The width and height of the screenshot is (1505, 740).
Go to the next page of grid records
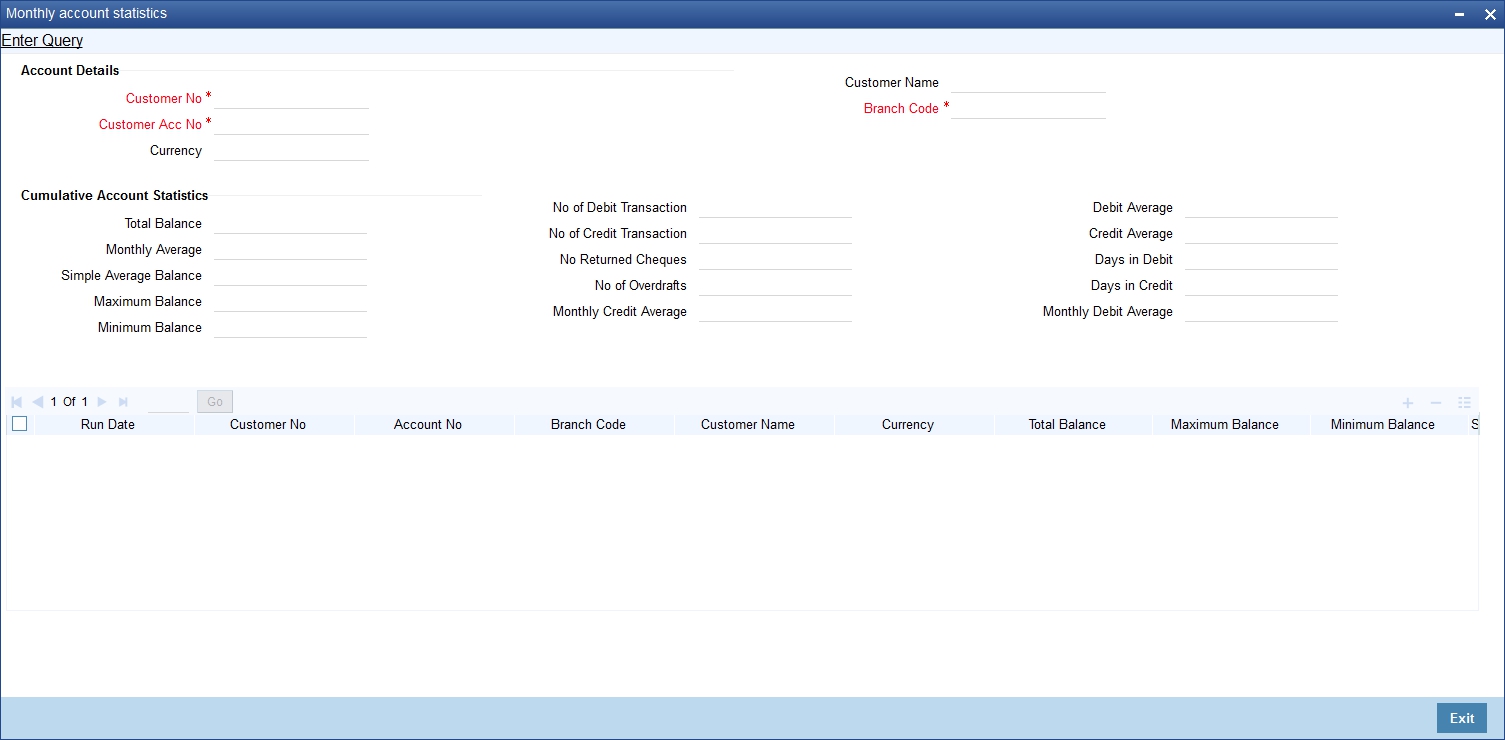pos(102,402)
